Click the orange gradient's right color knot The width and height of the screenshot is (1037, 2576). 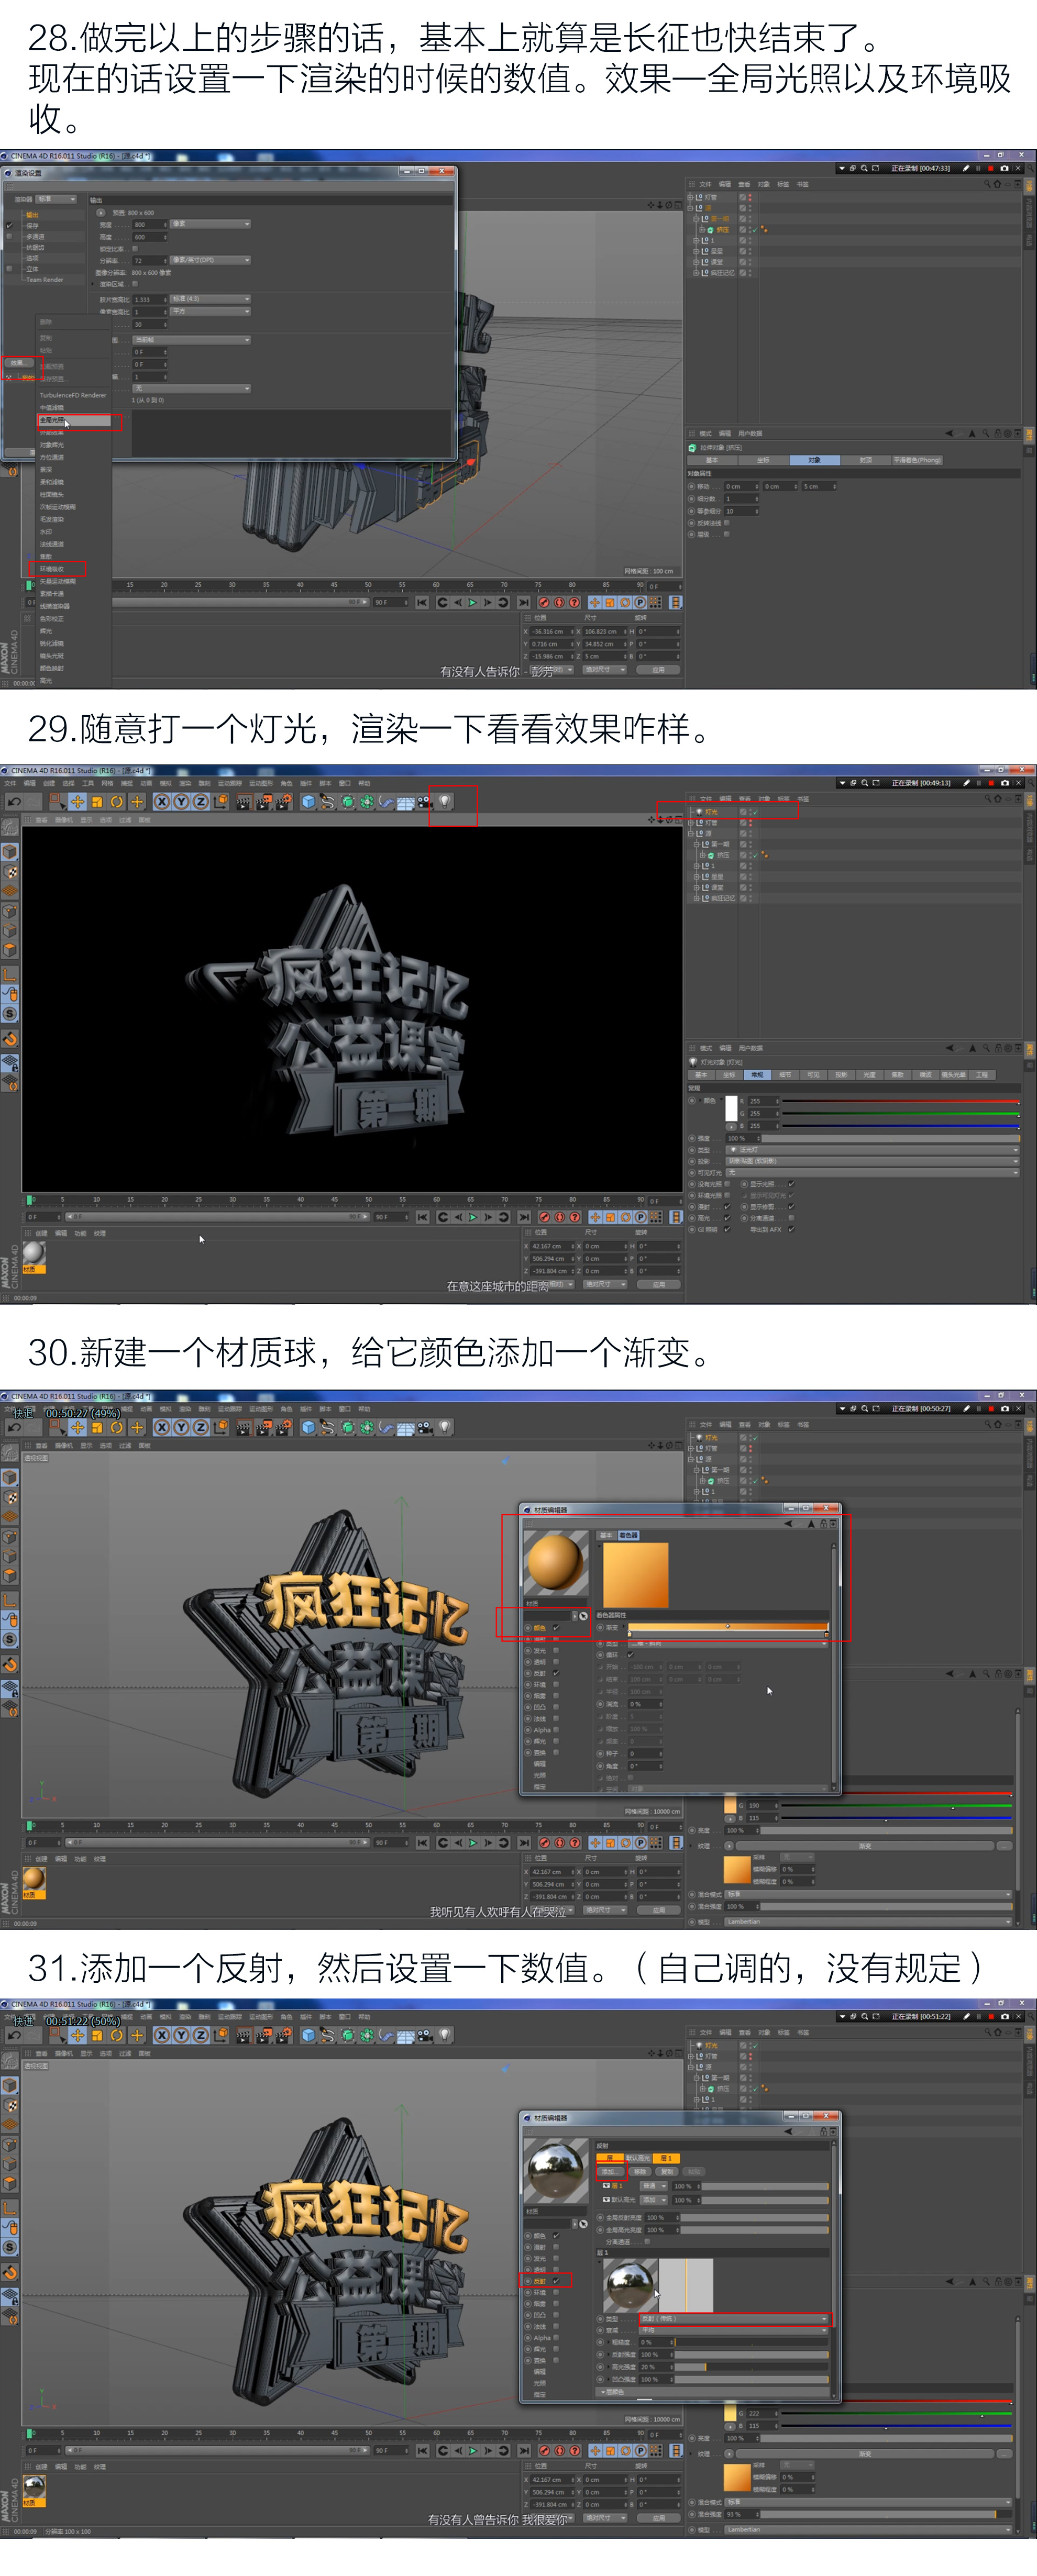click(x=826, y=1633)
